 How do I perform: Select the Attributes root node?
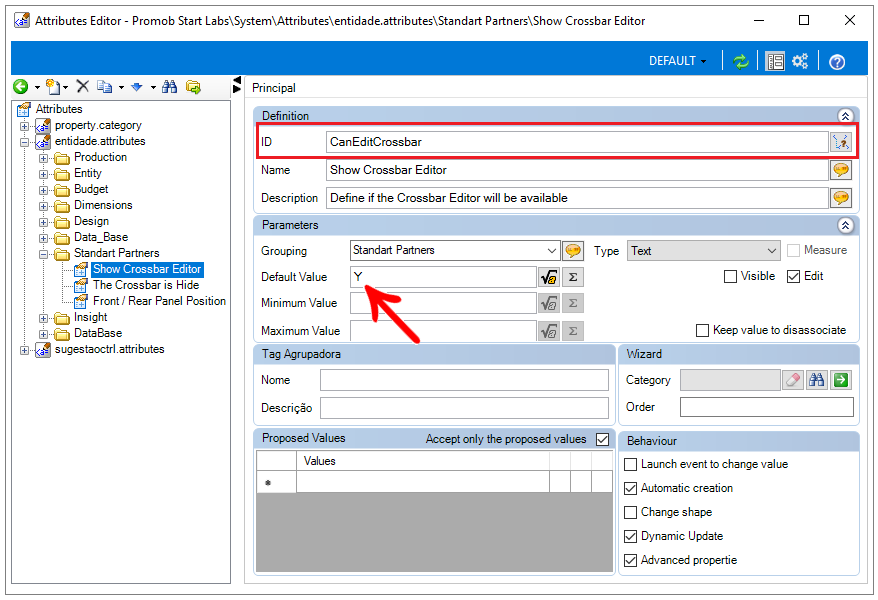pos(59,109)
